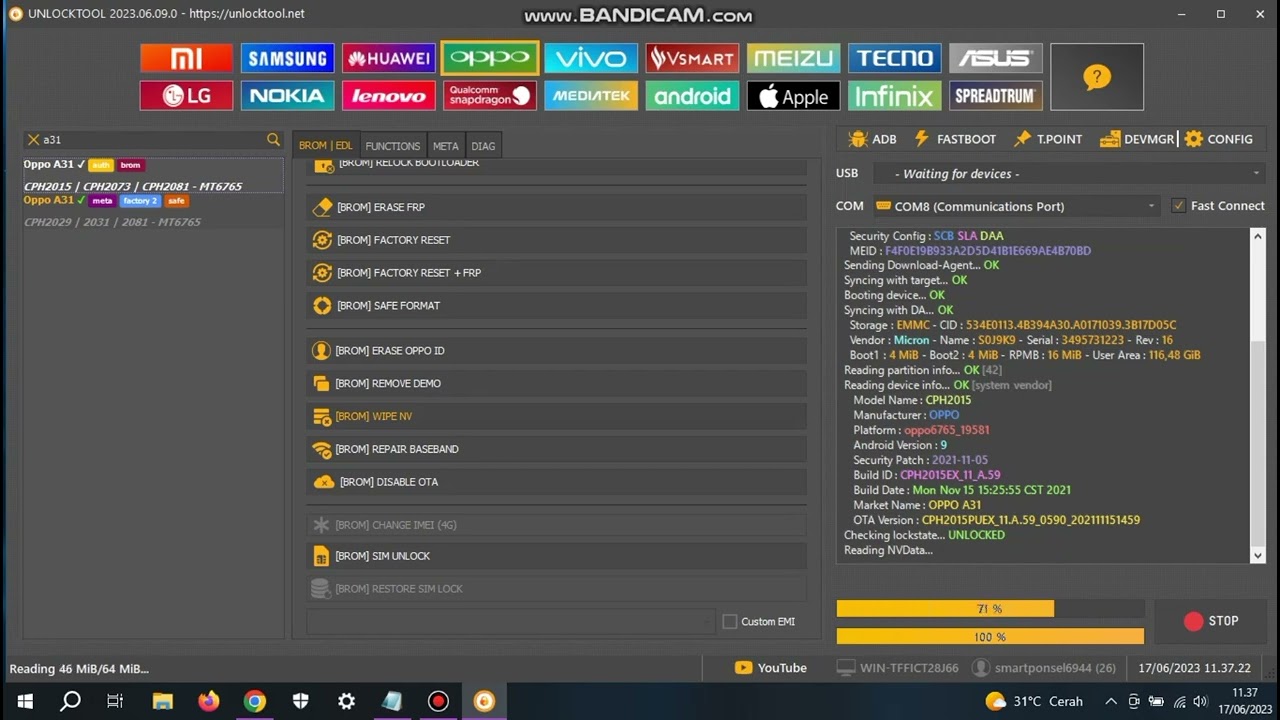The width and height of the screenshot is (1280, 720).
Task: Select the Samsung brand icon
Action: coord(287,58)
